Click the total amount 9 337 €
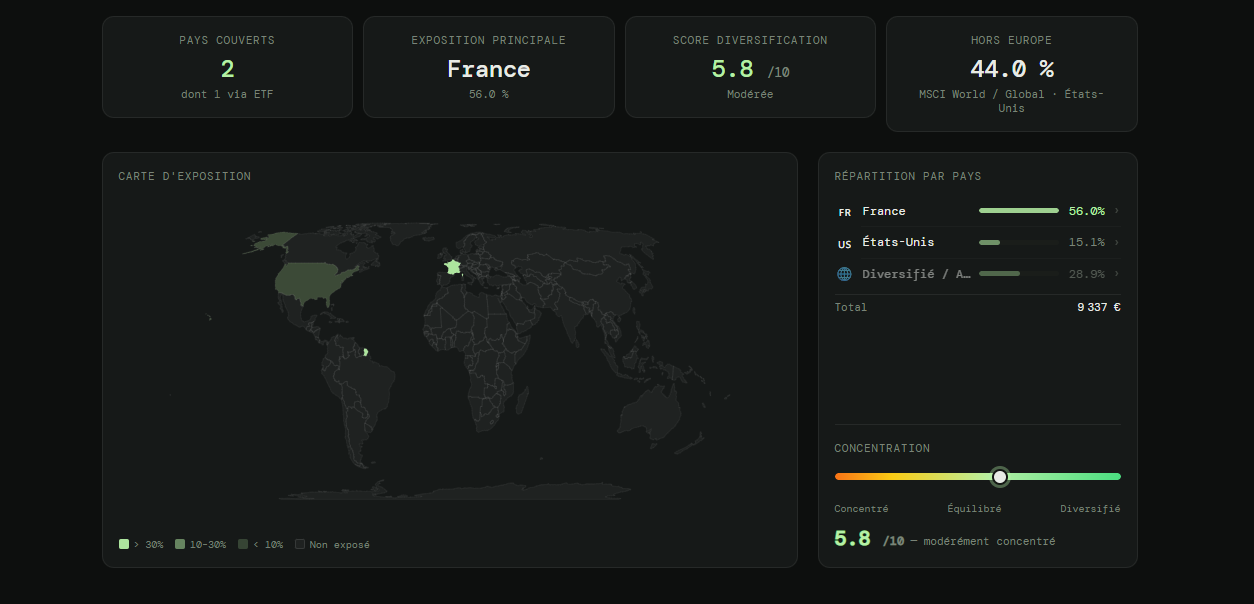This screenshot has height=604, width=1254. tap(1099, 307)
